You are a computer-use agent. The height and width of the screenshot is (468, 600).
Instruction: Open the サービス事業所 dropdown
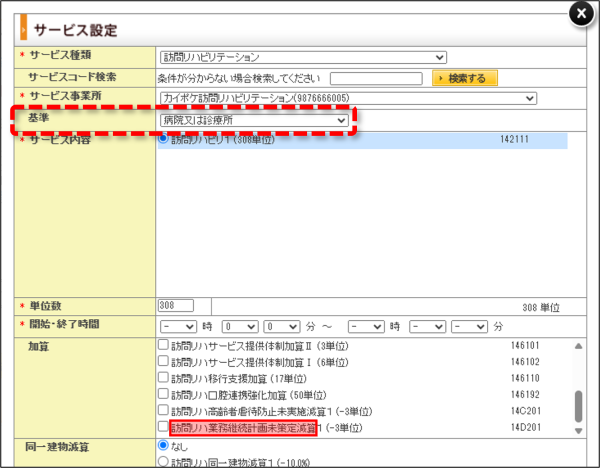pyautogui.click(x=348, y=98)
